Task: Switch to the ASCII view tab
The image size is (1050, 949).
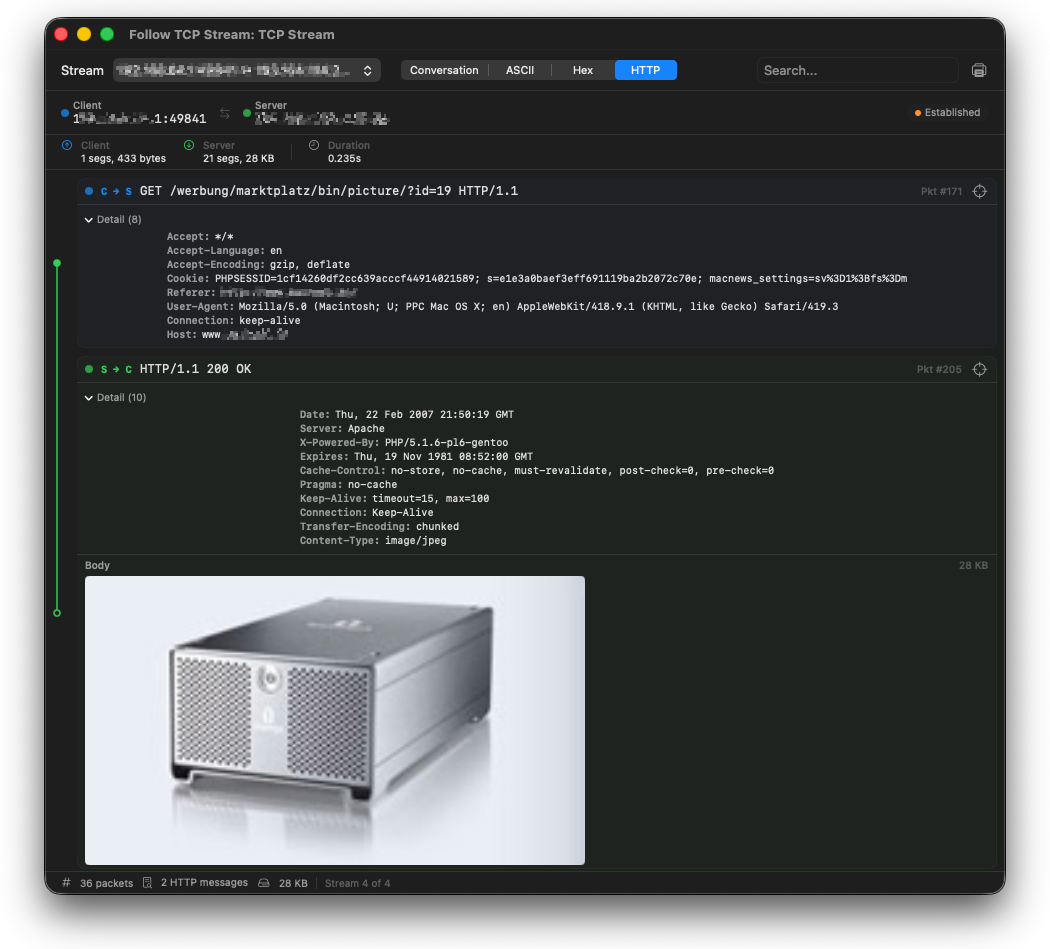Action: pyautogui.click(x=520, y=70)
